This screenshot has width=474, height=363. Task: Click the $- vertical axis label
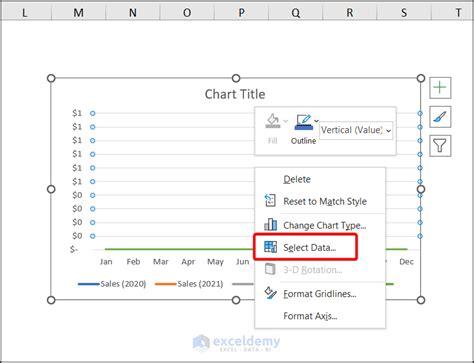tap(74, 249)
